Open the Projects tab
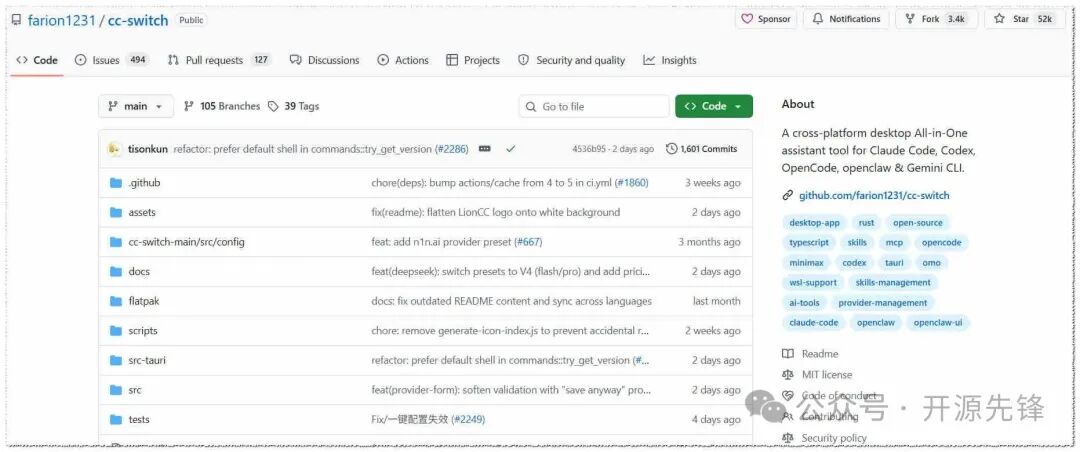The width and height of the screenshot is (1080, 452). (472, 60)
